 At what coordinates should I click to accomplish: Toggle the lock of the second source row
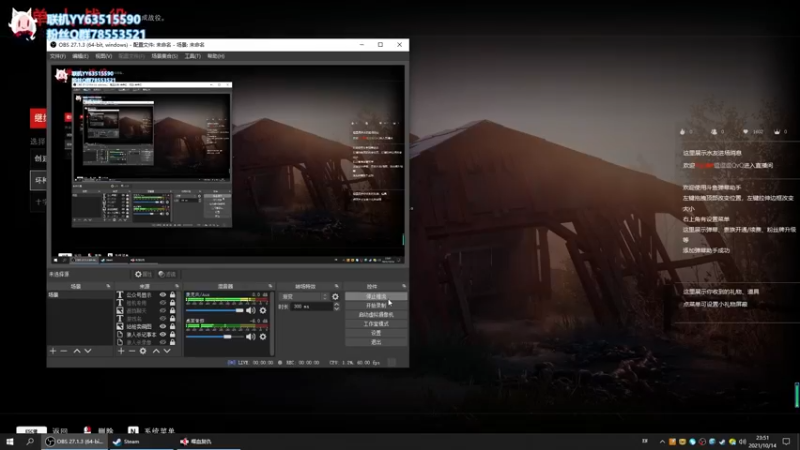172,303
